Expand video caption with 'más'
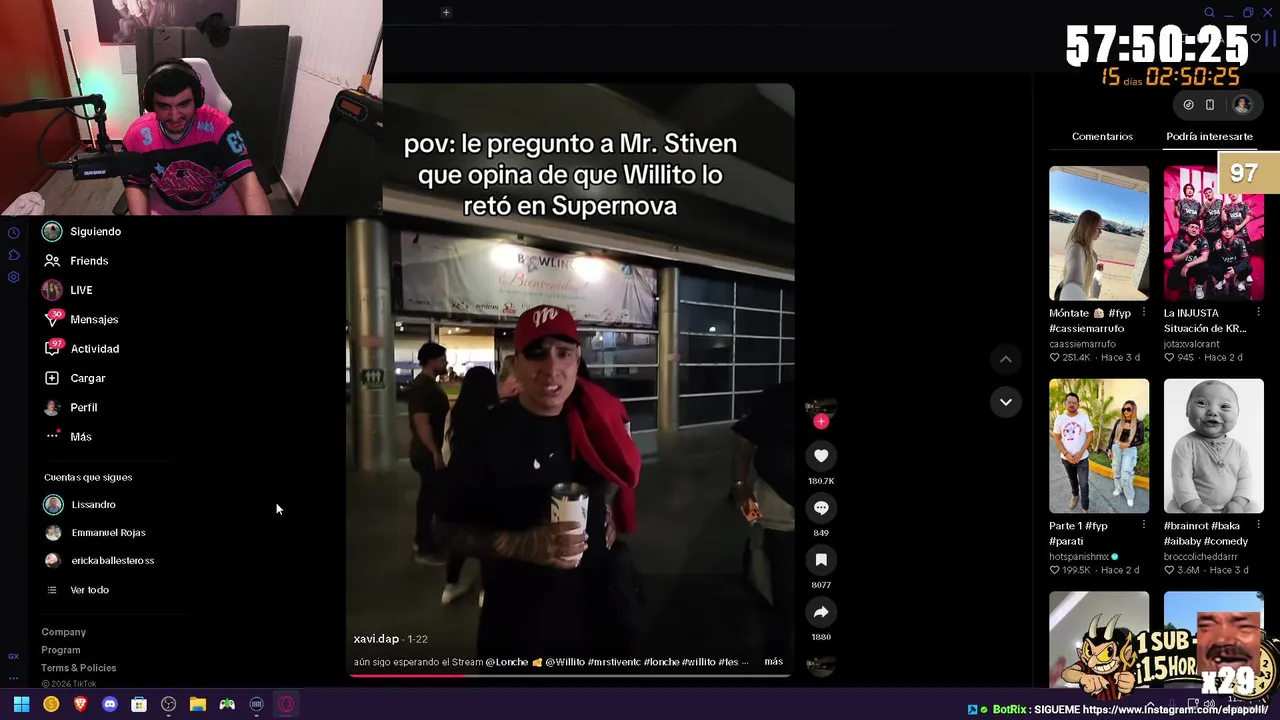Image resolution: width=1280 pixels, height=720 pixels. [773, 661]
